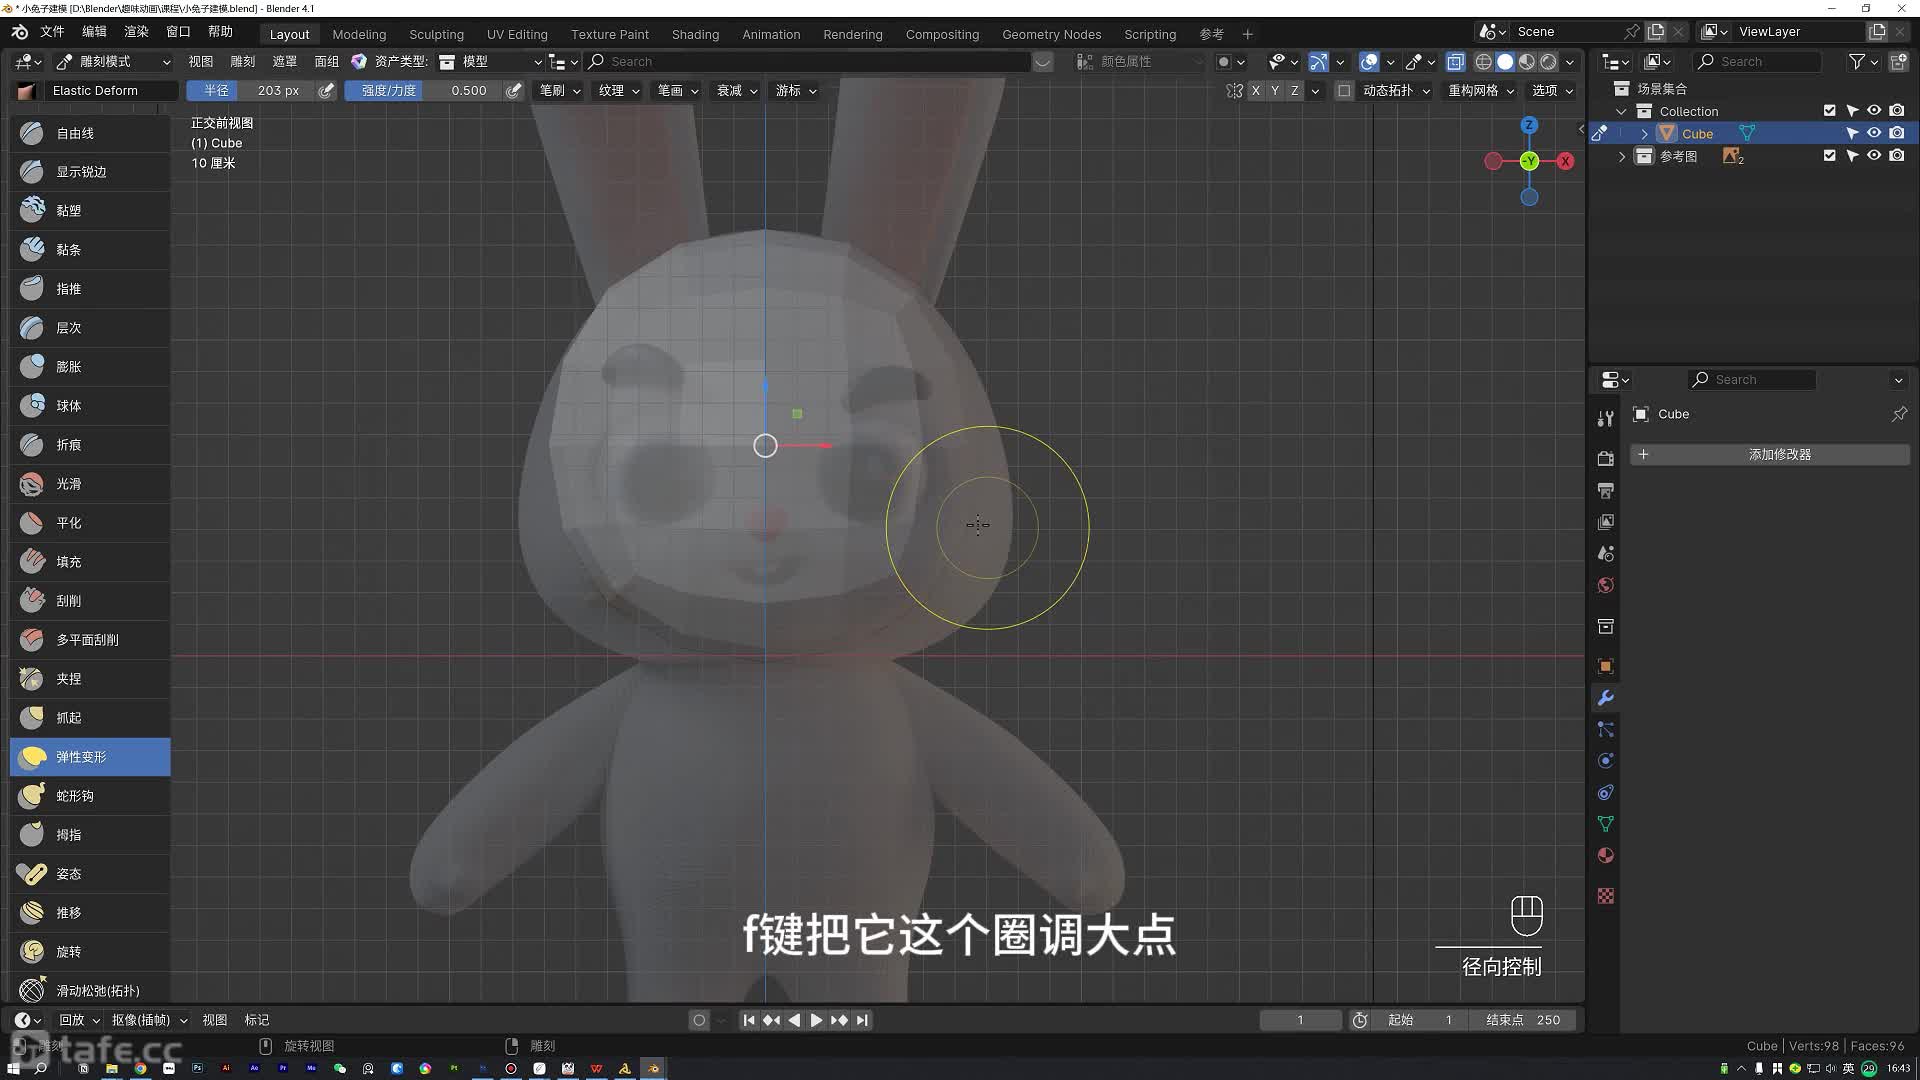
Task: Open the 重构网格 remesh dropdown
Action: [x=1481, y=90]
